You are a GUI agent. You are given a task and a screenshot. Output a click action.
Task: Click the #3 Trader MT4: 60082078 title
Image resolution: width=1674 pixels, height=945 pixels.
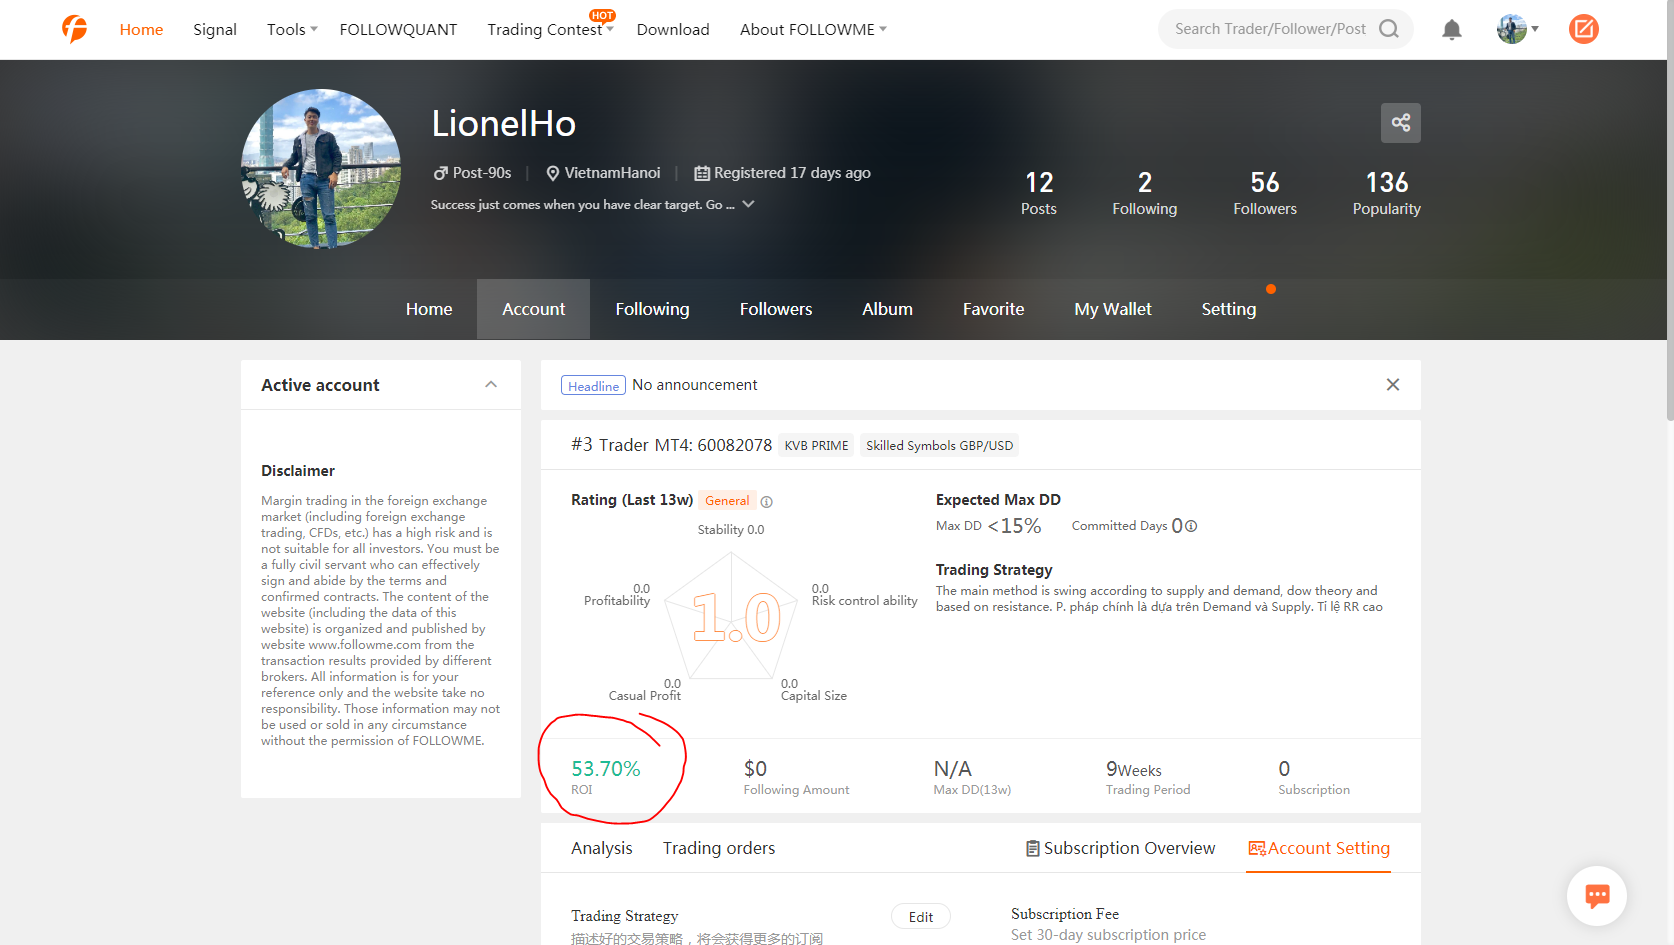pos(671,445)
